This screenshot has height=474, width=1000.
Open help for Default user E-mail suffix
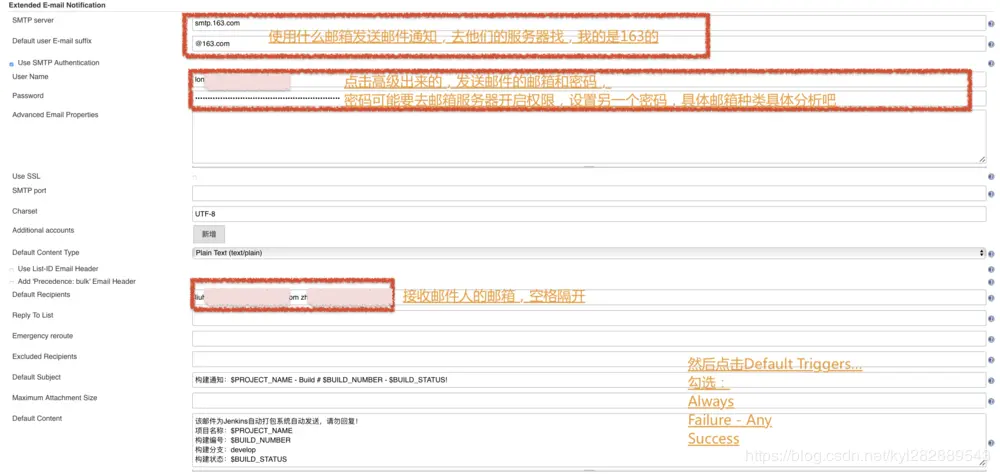click(x=991, y=45)
